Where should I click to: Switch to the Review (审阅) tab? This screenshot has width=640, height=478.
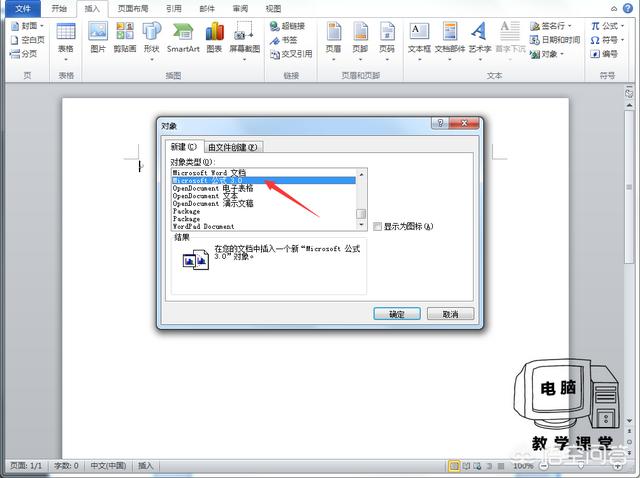click(x=240, y=9)
